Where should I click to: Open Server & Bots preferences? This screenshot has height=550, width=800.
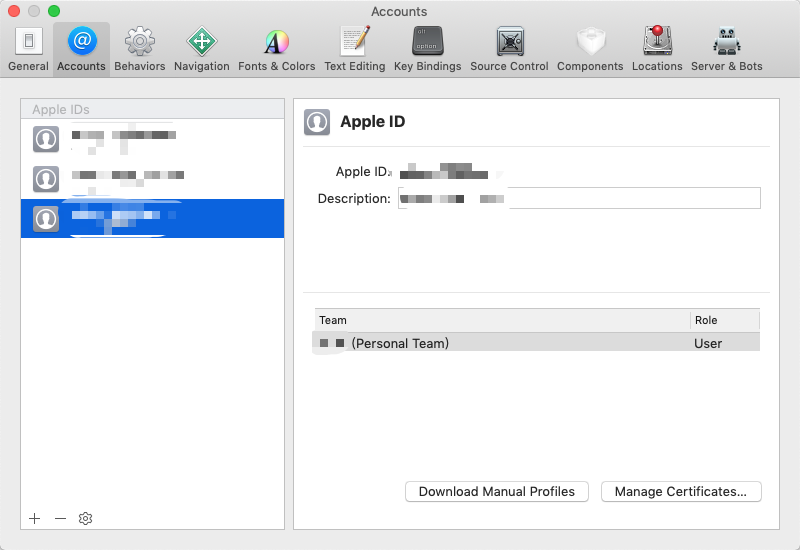point(727,49)
